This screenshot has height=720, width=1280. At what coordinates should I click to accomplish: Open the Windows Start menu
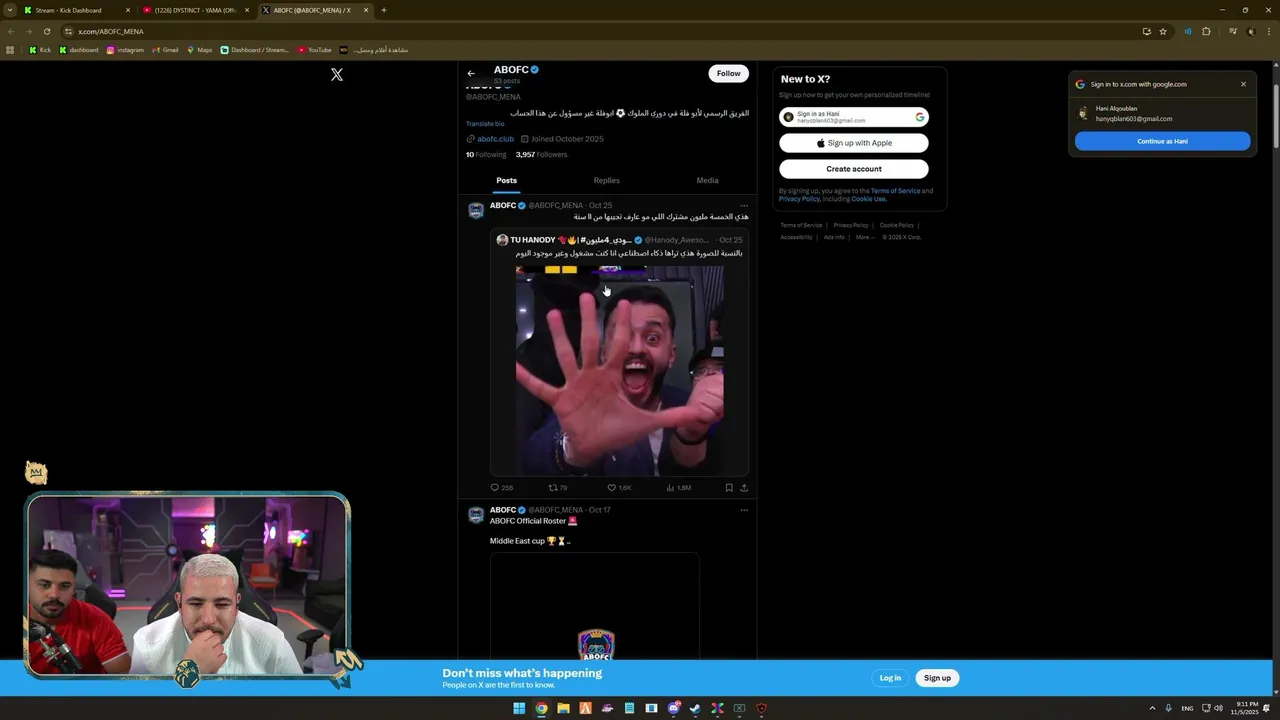[x=519, y=708]
